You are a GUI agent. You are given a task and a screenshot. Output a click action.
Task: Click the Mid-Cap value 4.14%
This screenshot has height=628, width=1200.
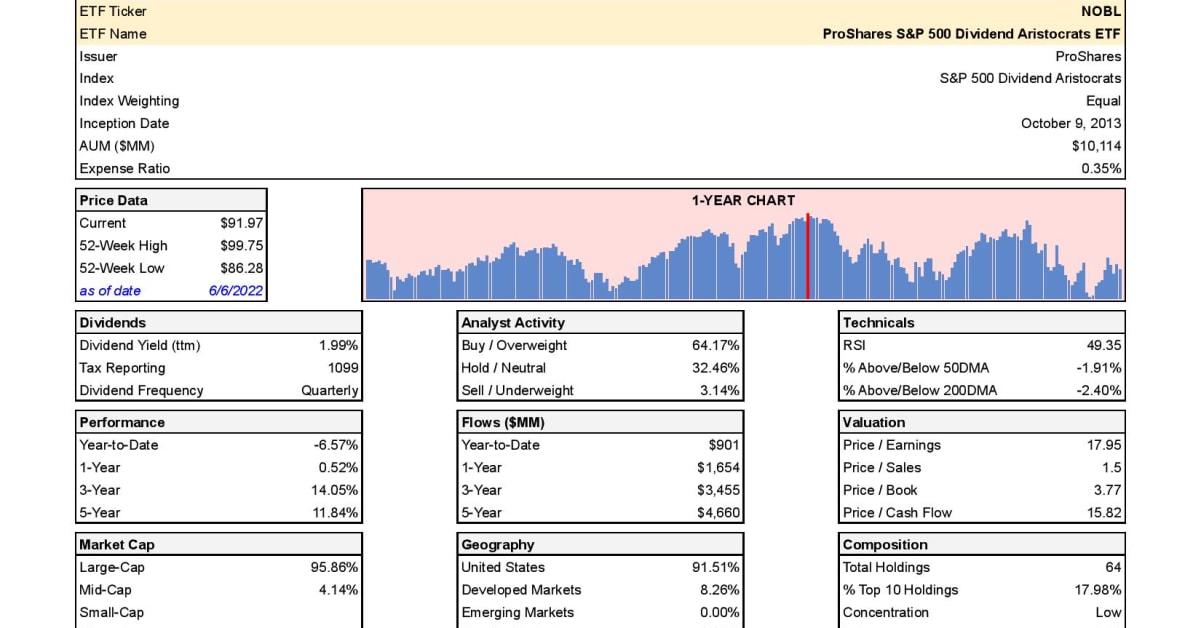pos(338,590)
